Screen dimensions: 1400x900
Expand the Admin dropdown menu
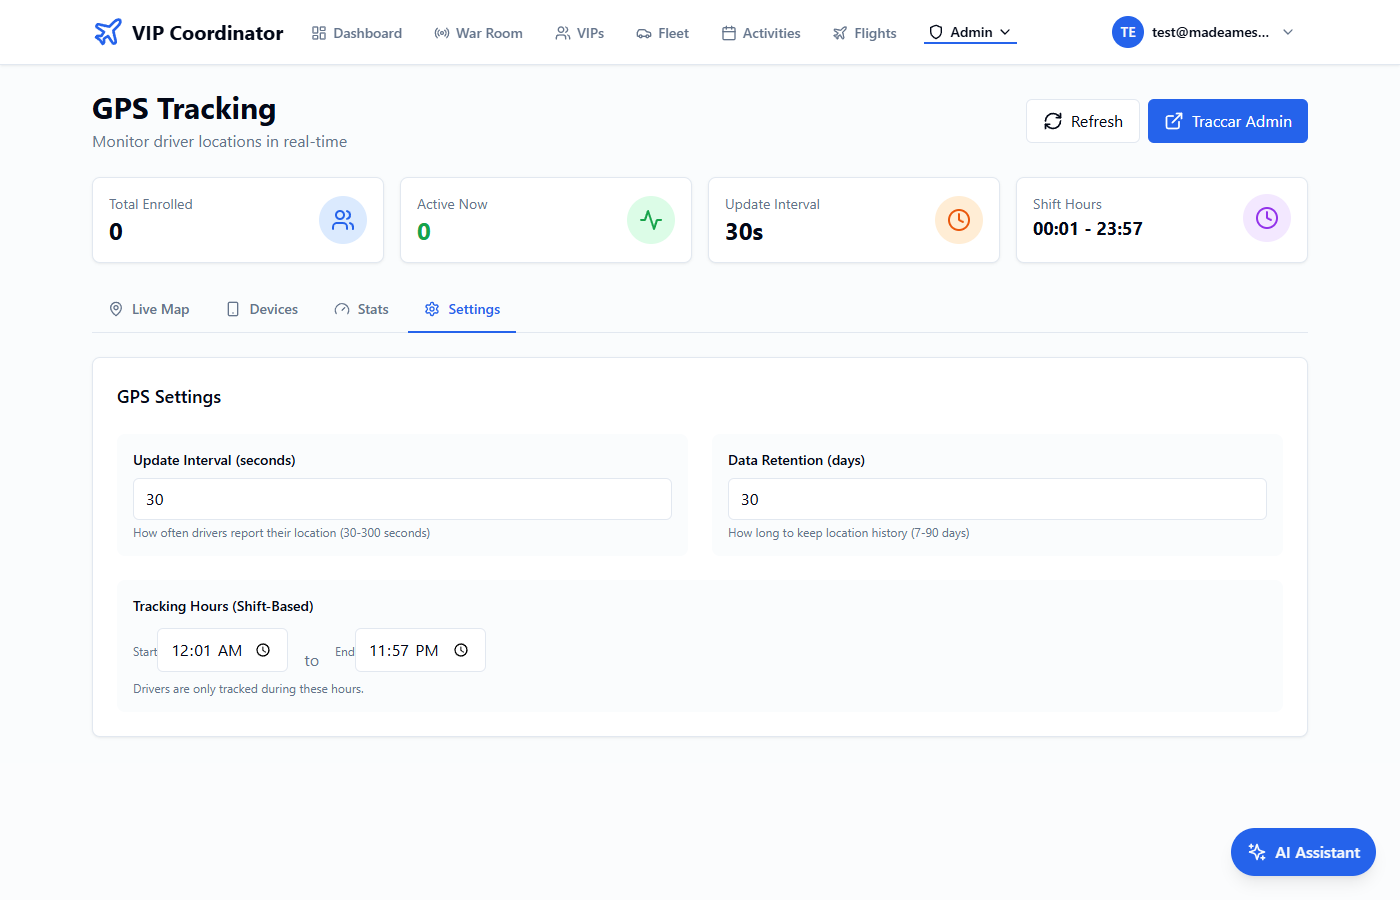(970, 32)
